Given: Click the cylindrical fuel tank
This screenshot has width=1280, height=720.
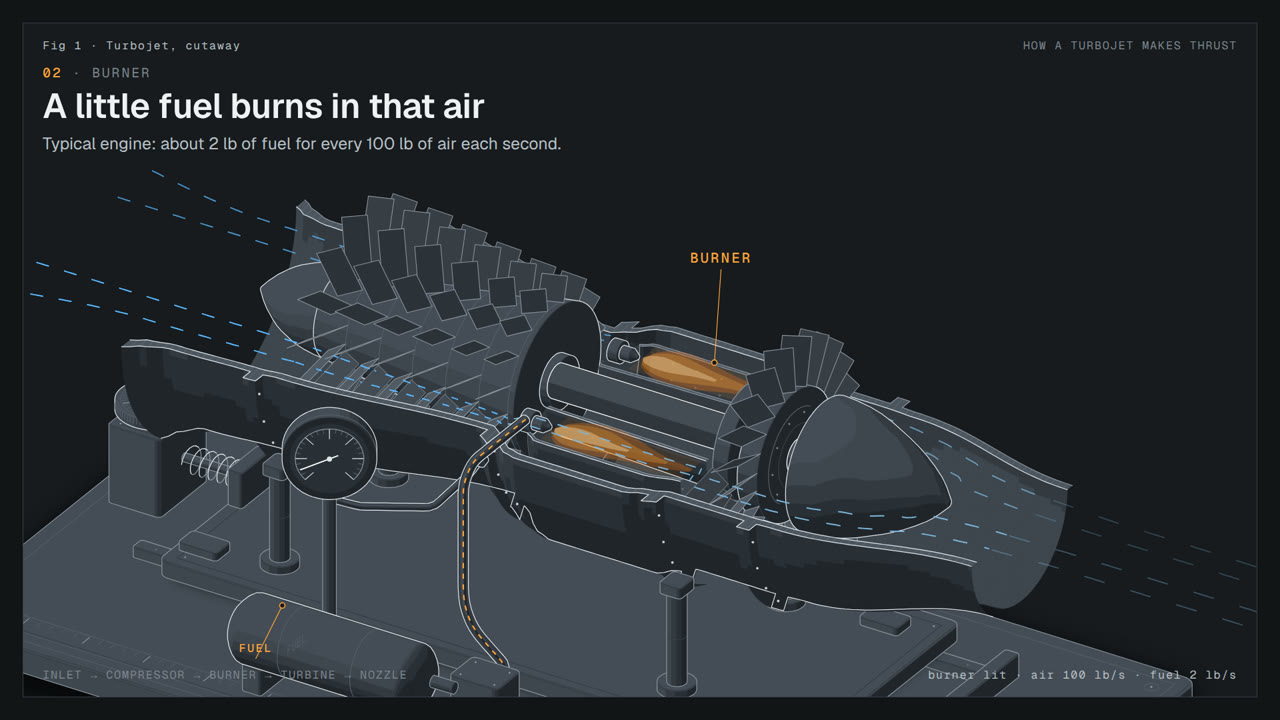Looking at the screenshot, I should pyautogui.click(x=335, y=643).
